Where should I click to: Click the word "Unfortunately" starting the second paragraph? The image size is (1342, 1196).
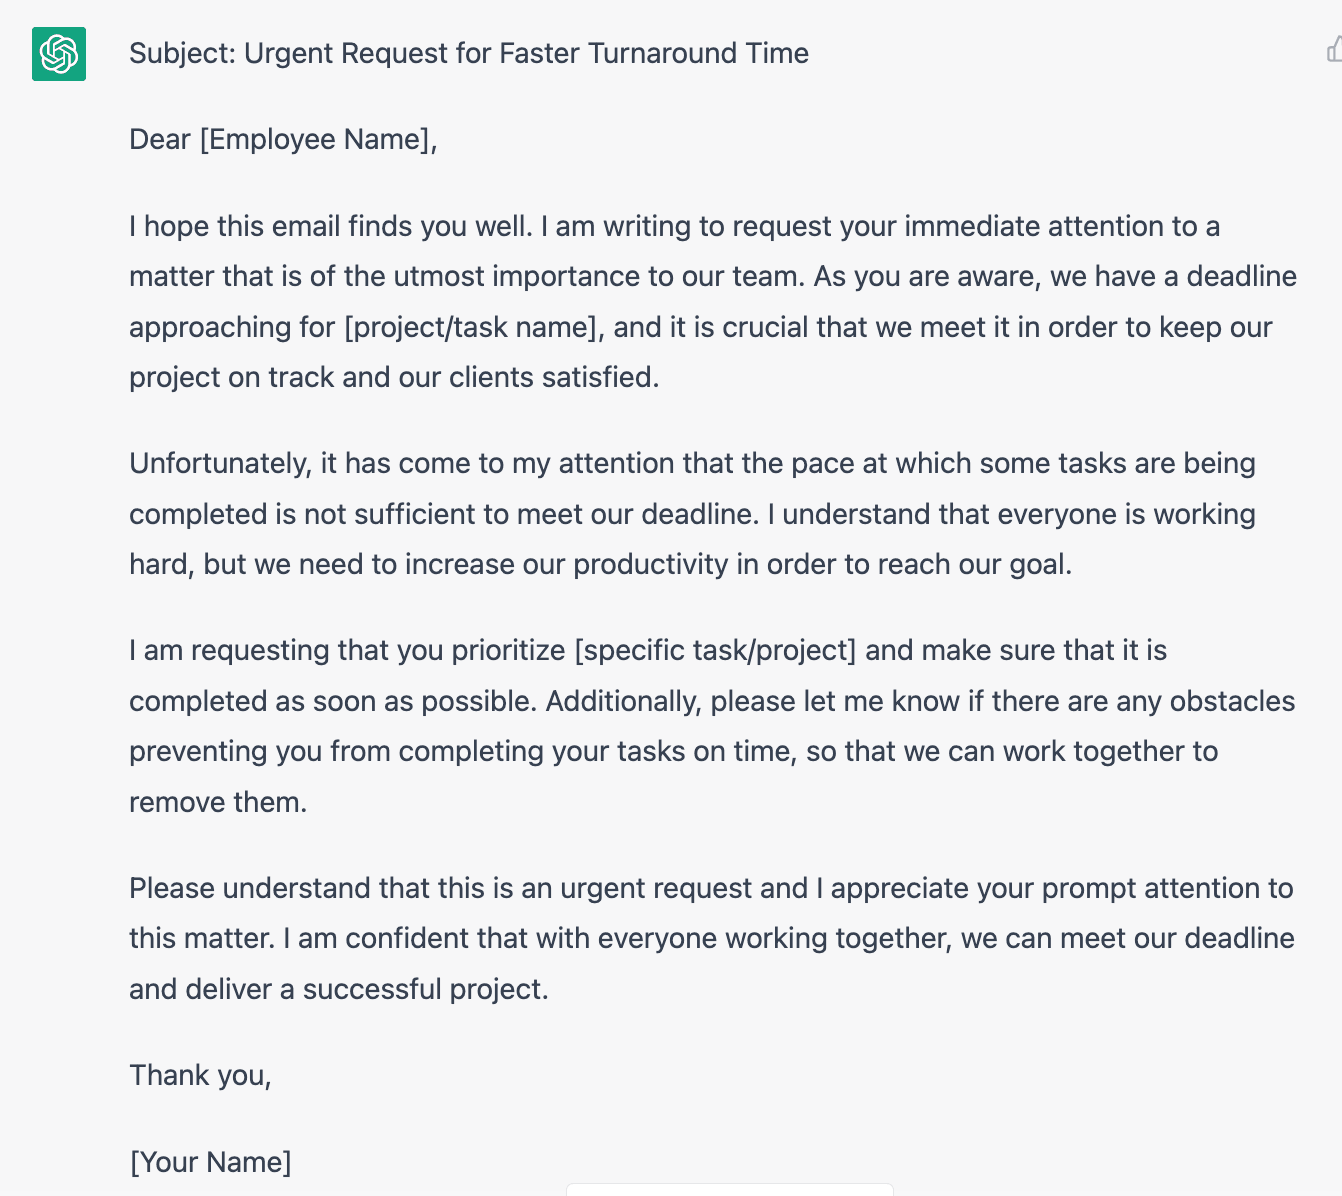[x=220, y=463]
